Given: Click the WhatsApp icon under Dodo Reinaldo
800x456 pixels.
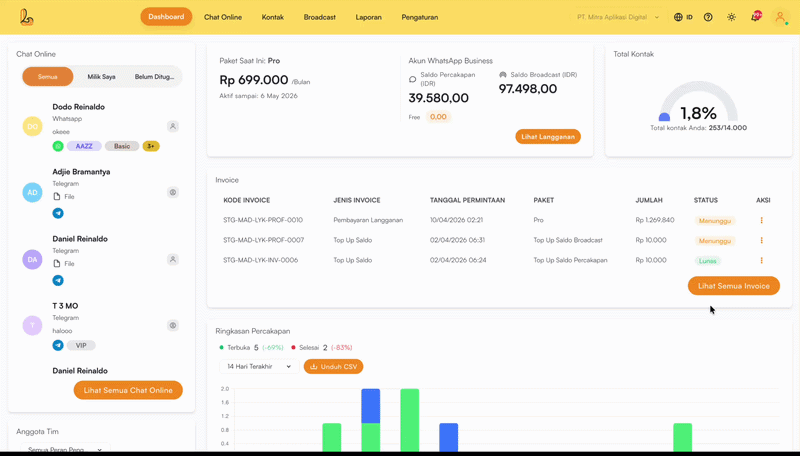Looking at the screenshot, I should click(x=58, y=146).
